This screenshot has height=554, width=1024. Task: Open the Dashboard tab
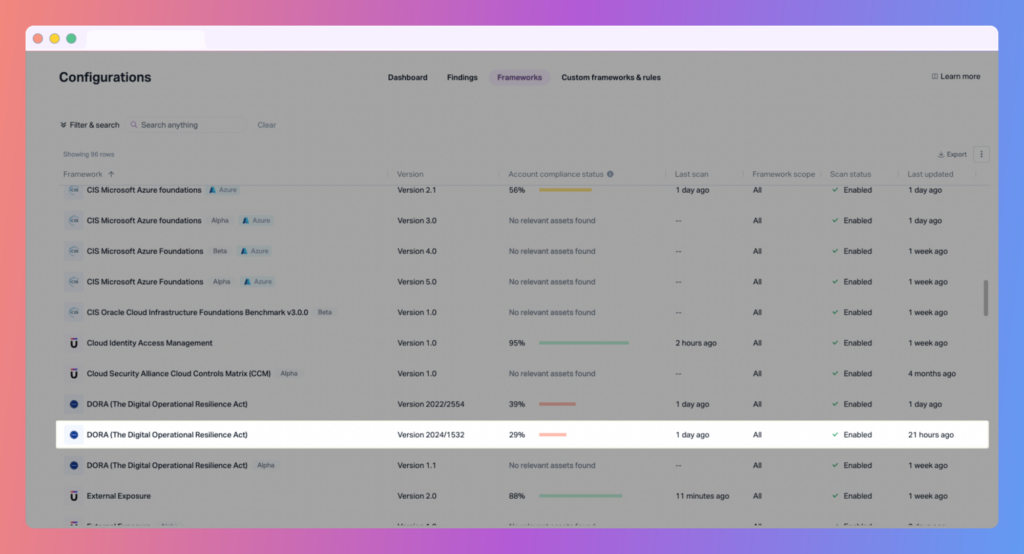pyautogui.click(x=408, y=77)
